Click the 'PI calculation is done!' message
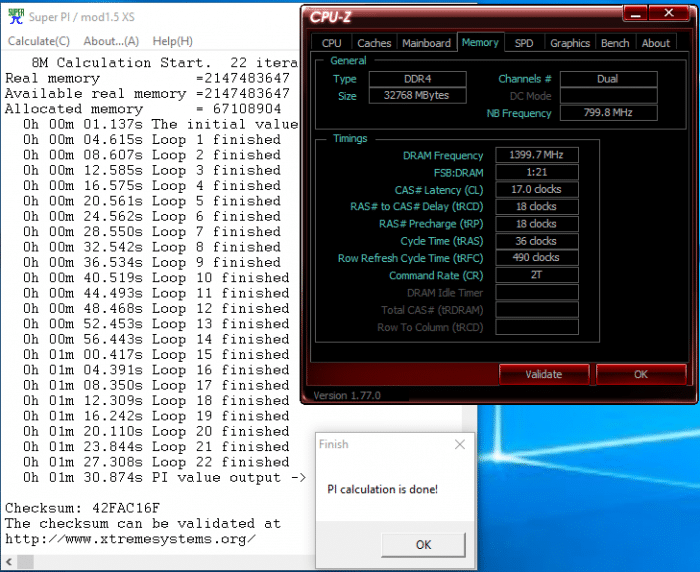 (x=383, y=489)
